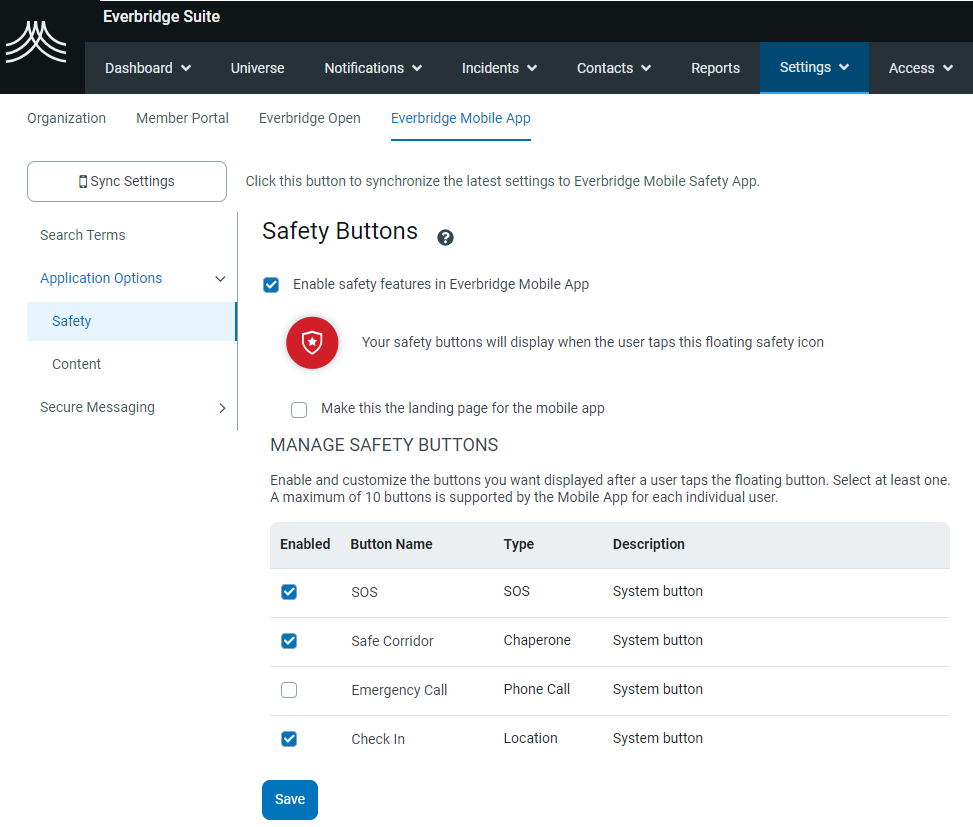Click the Chaperone type cell
The image size is (973, 827).
[537, 640]
